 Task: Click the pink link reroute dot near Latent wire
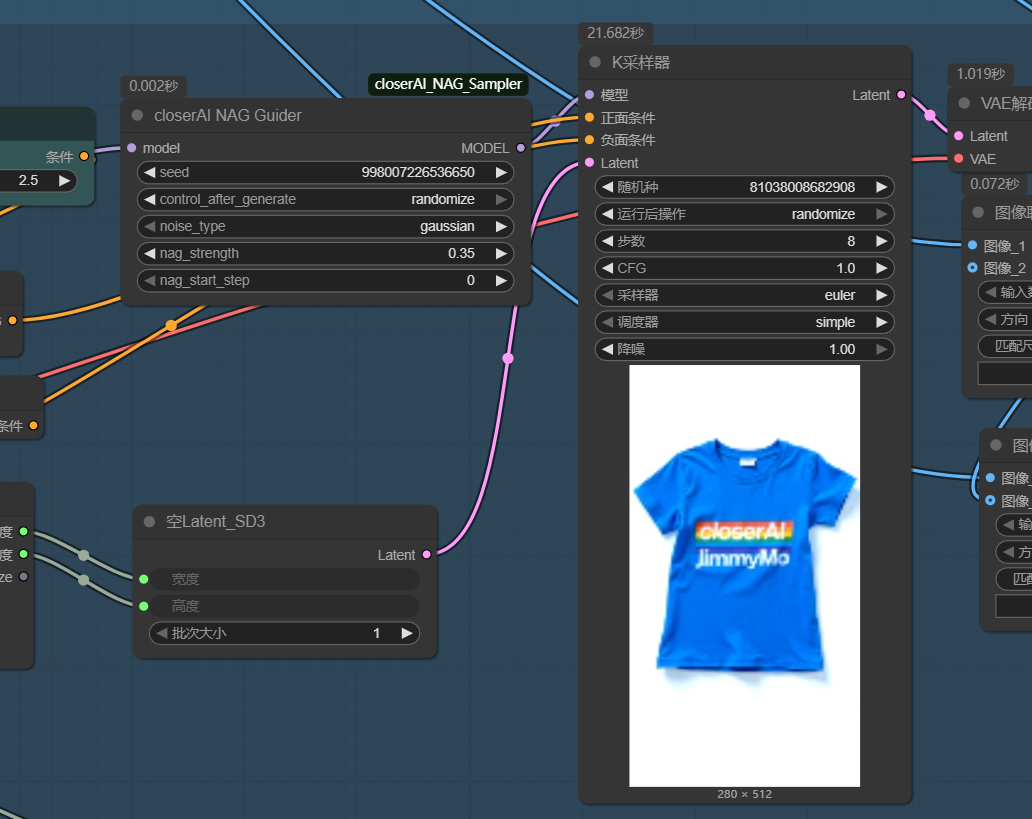[507, 358]
